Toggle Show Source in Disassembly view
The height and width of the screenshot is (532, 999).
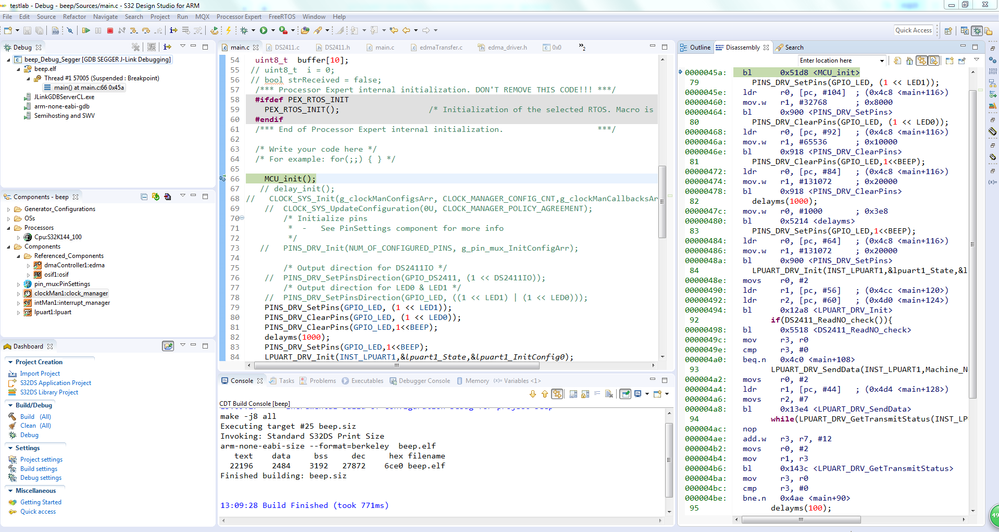[x=933, y=61]
